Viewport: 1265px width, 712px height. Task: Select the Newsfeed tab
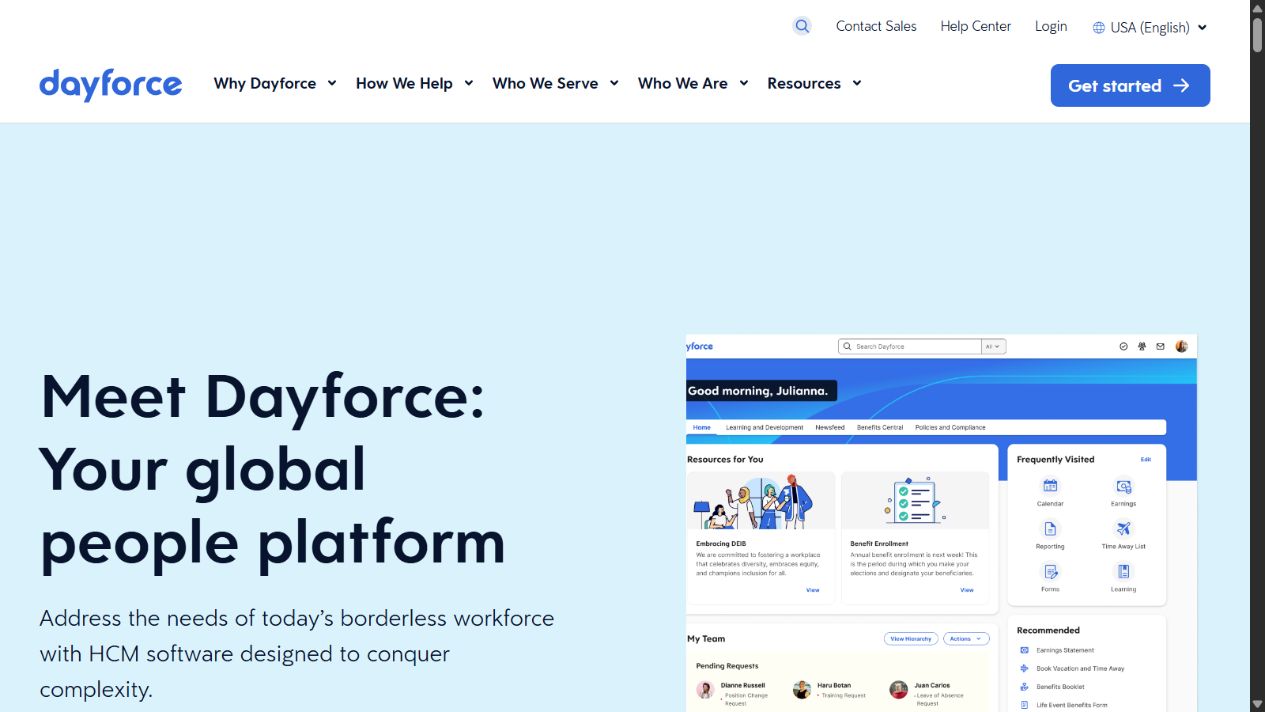point(830,427)
